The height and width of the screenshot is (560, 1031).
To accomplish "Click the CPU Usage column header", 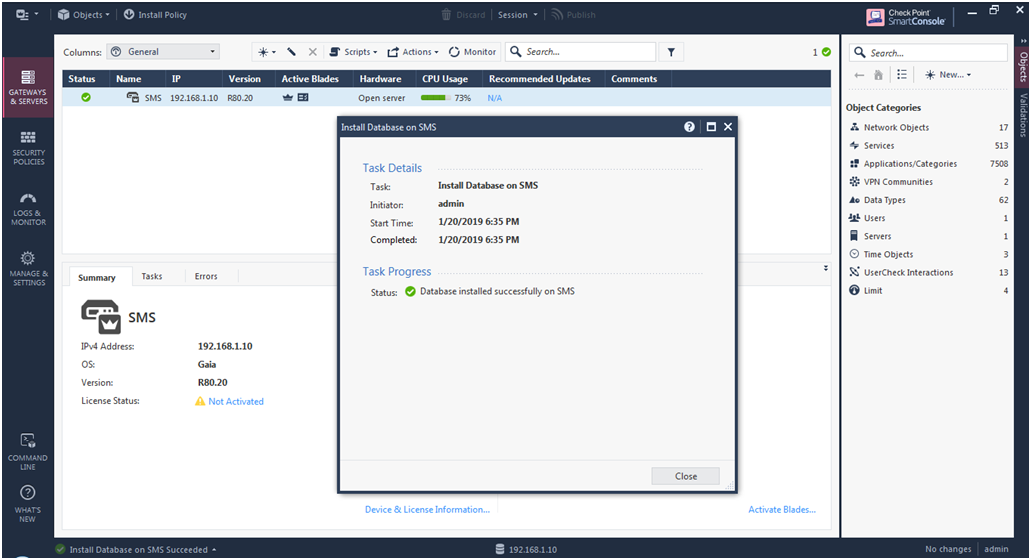I will [x=445, y=79].
